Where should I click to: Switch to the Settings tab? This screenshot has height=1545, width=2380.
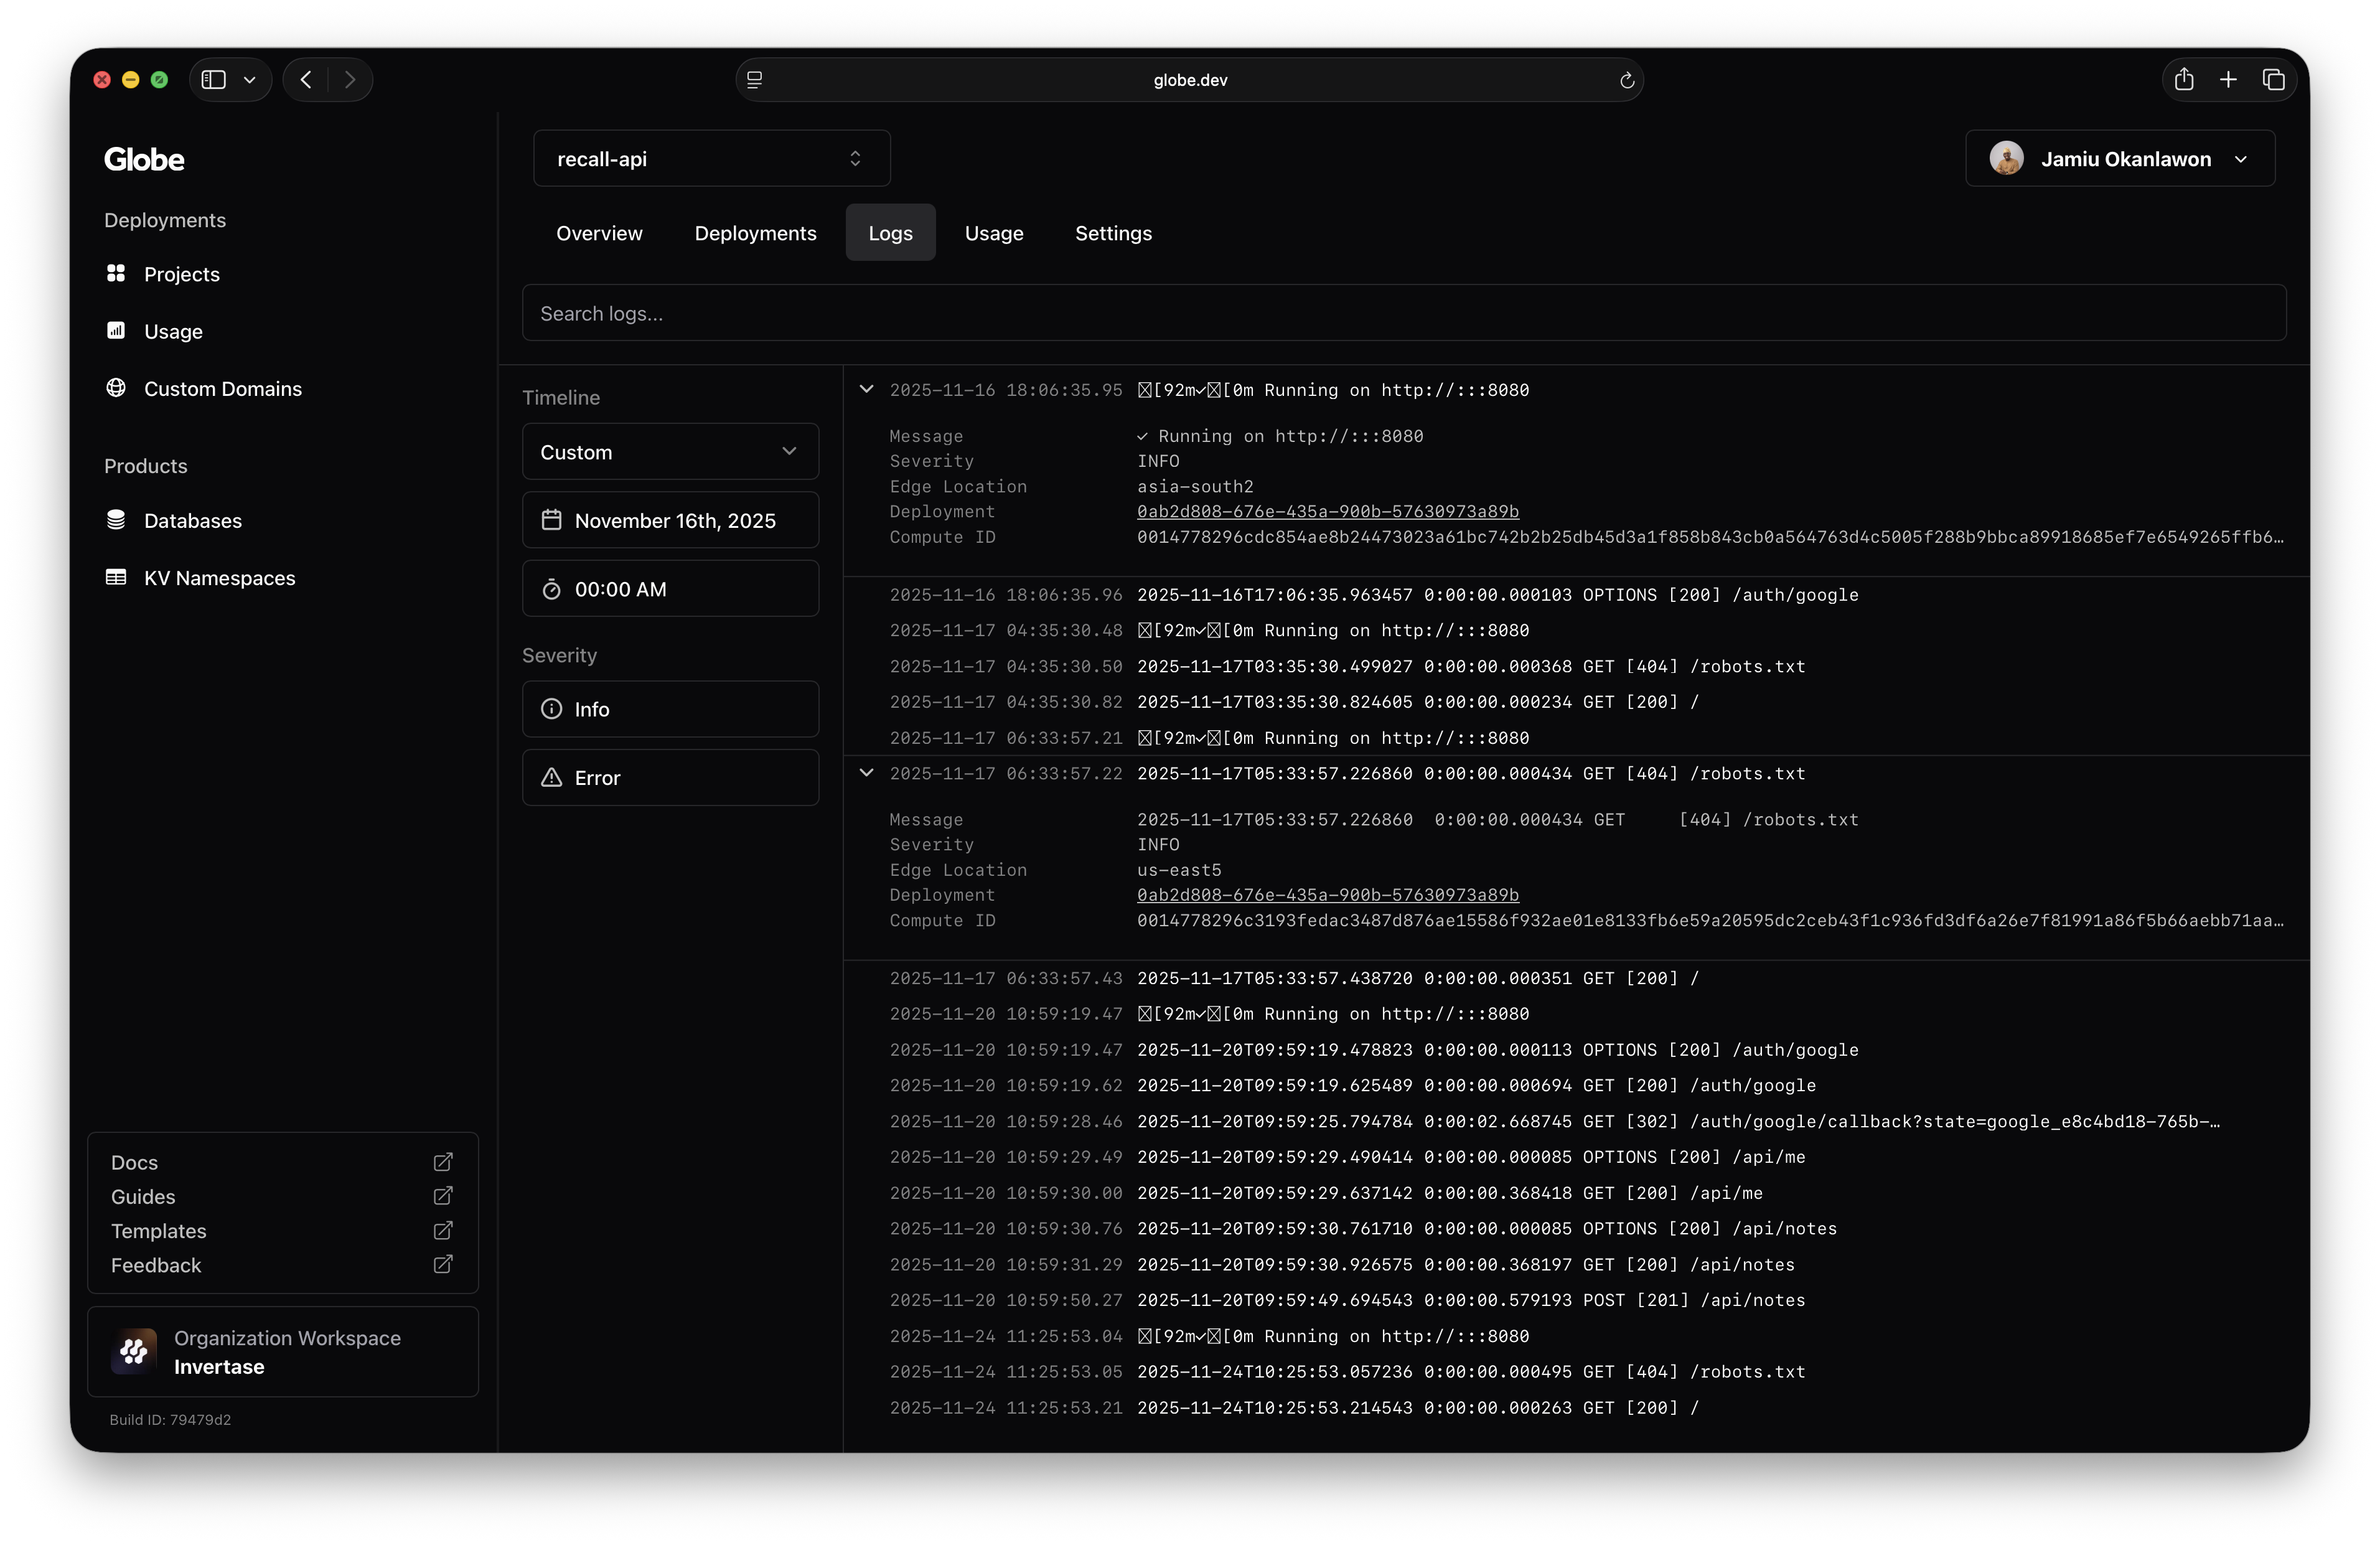[1113, 233]
